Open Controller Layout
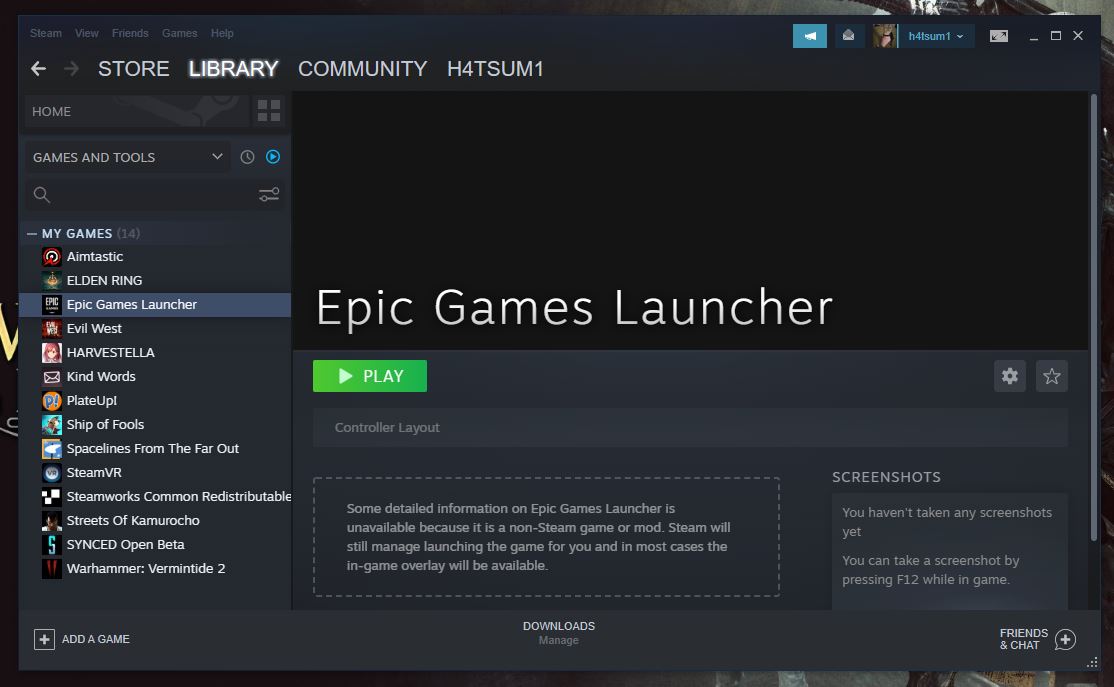This screenshot has width=1114, height=687. (690, 428)
